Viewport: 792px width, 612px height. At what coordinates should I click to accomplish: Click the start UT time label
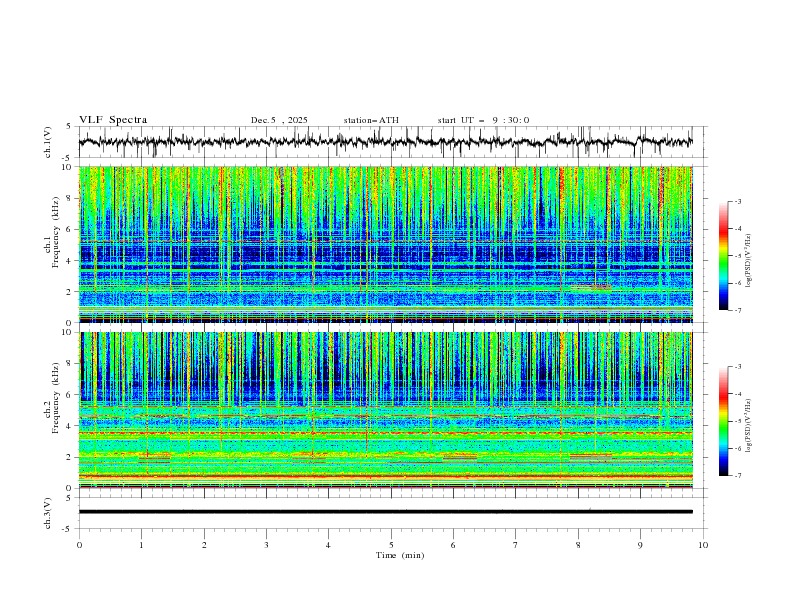(x=483, y=120)
